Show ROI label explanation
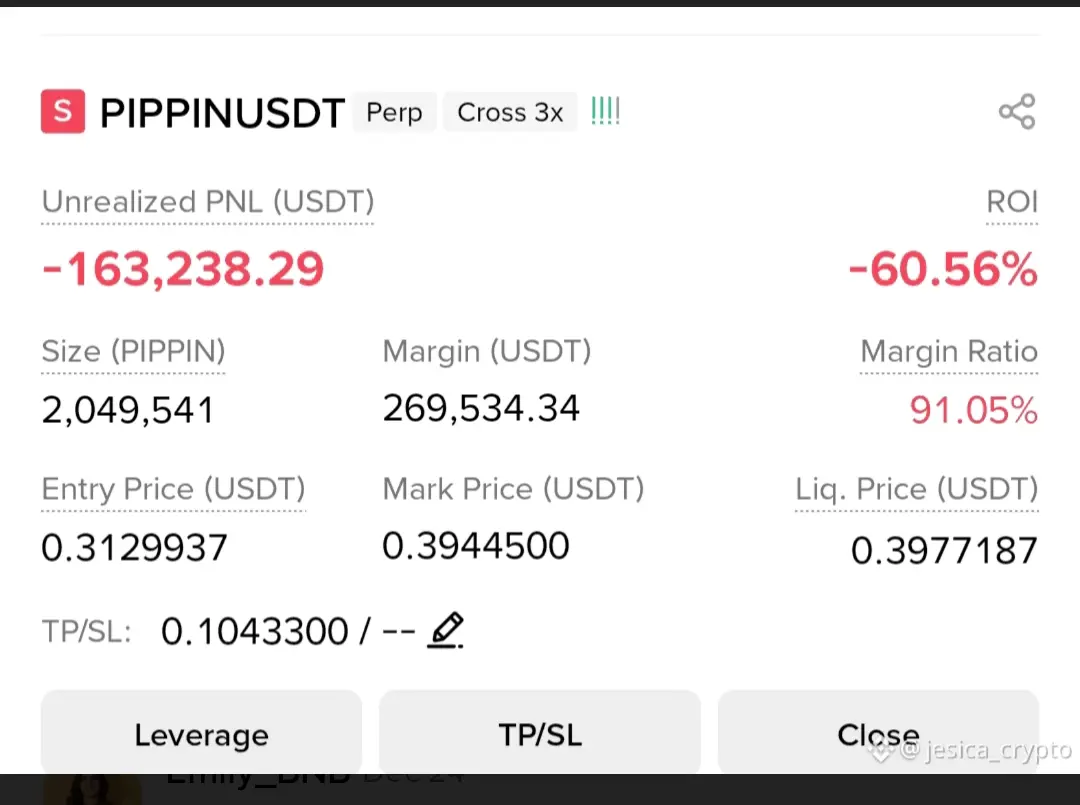Image resolution: width=1080 pixels, height=805 pixels. click(x=1012, y=202)
